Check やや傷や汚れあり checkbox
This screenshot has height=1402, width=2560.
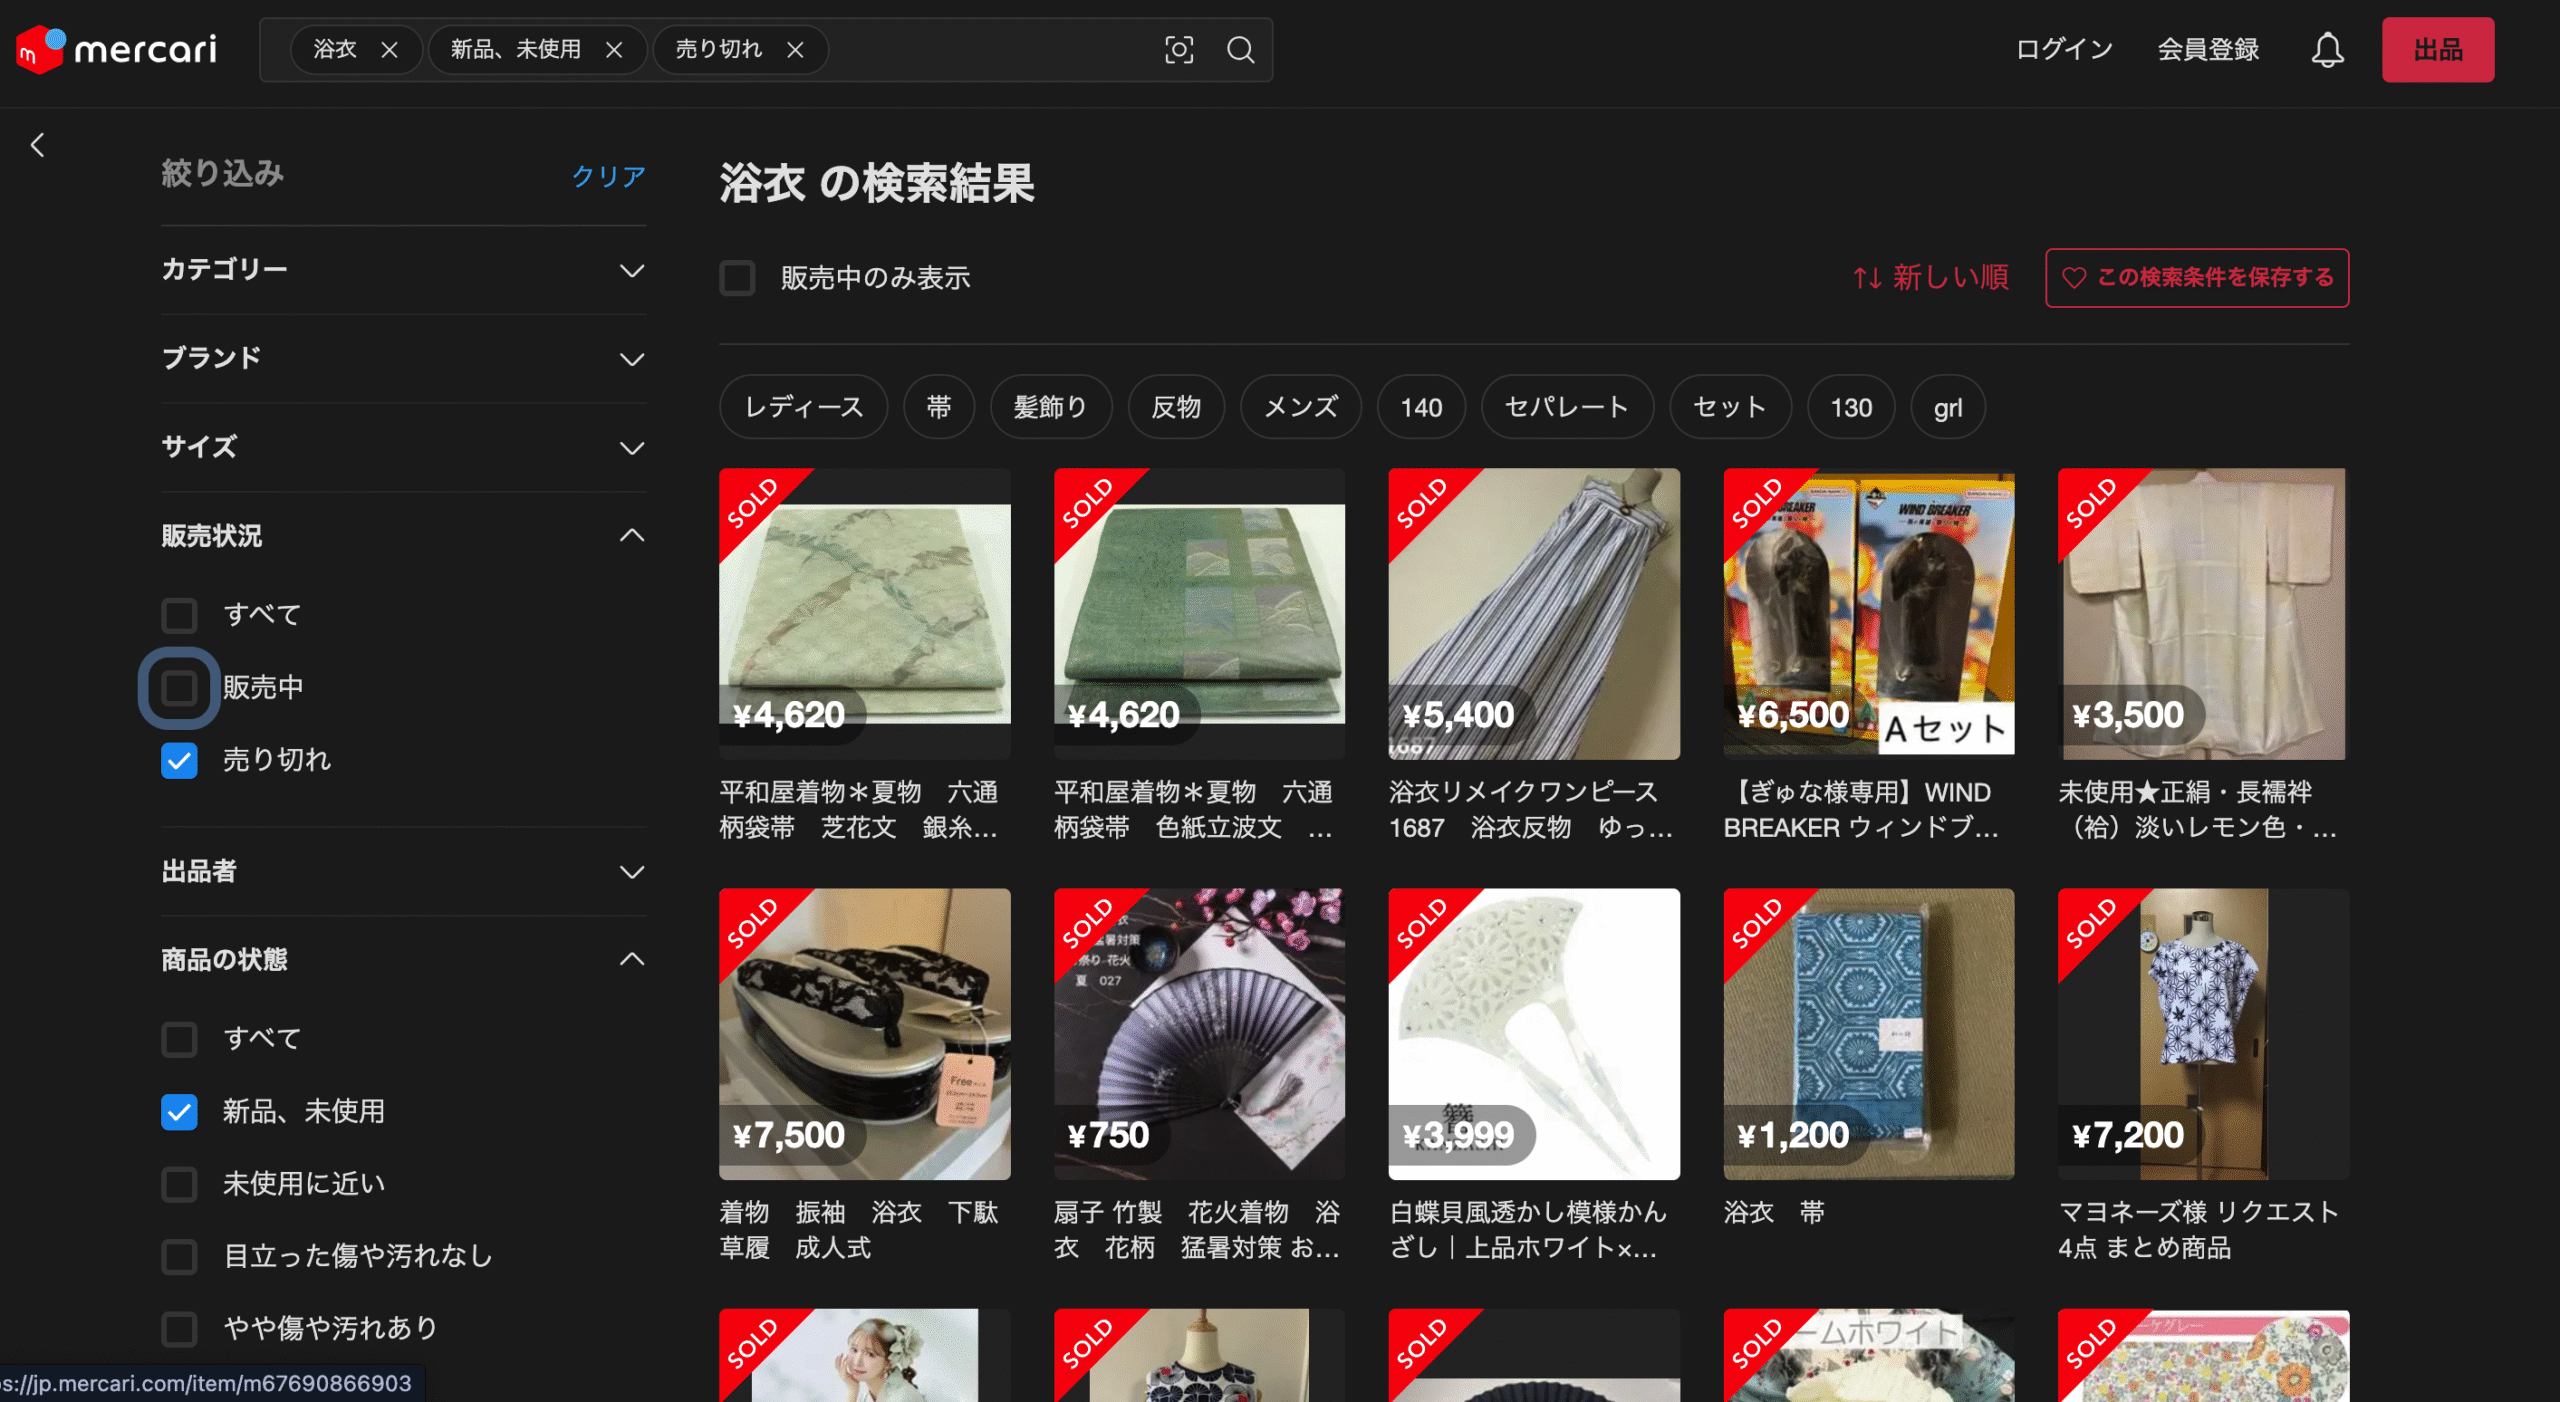click(x=179, y=1329)
